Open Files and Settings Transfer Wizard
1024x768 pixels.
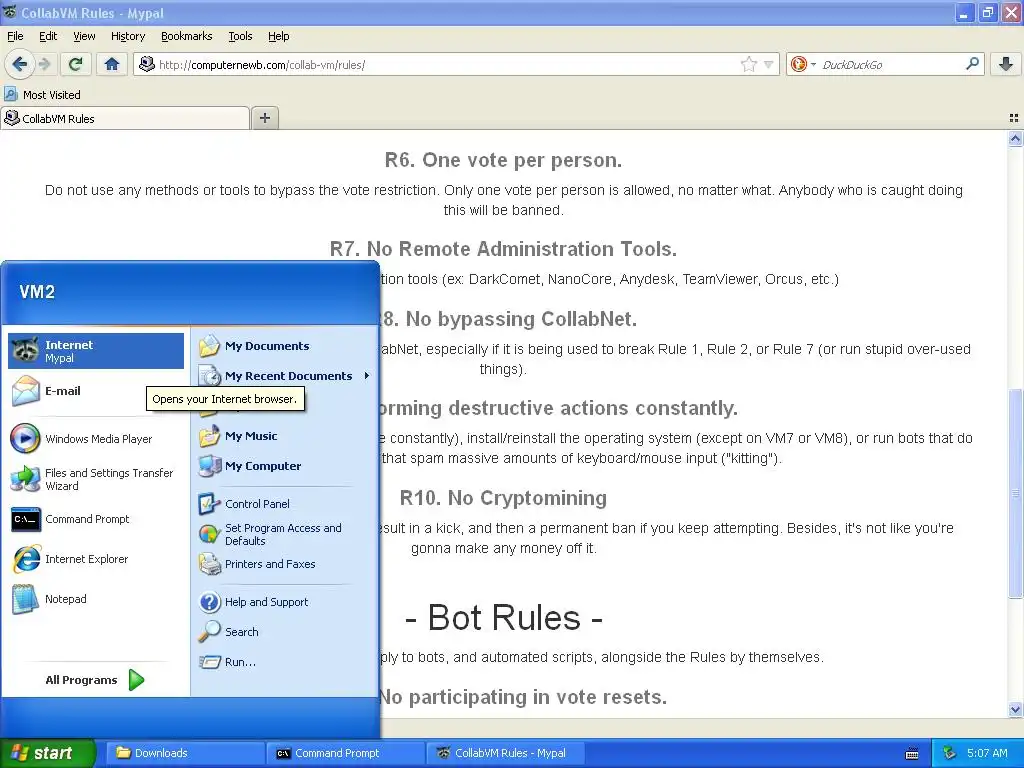[96, 479]
